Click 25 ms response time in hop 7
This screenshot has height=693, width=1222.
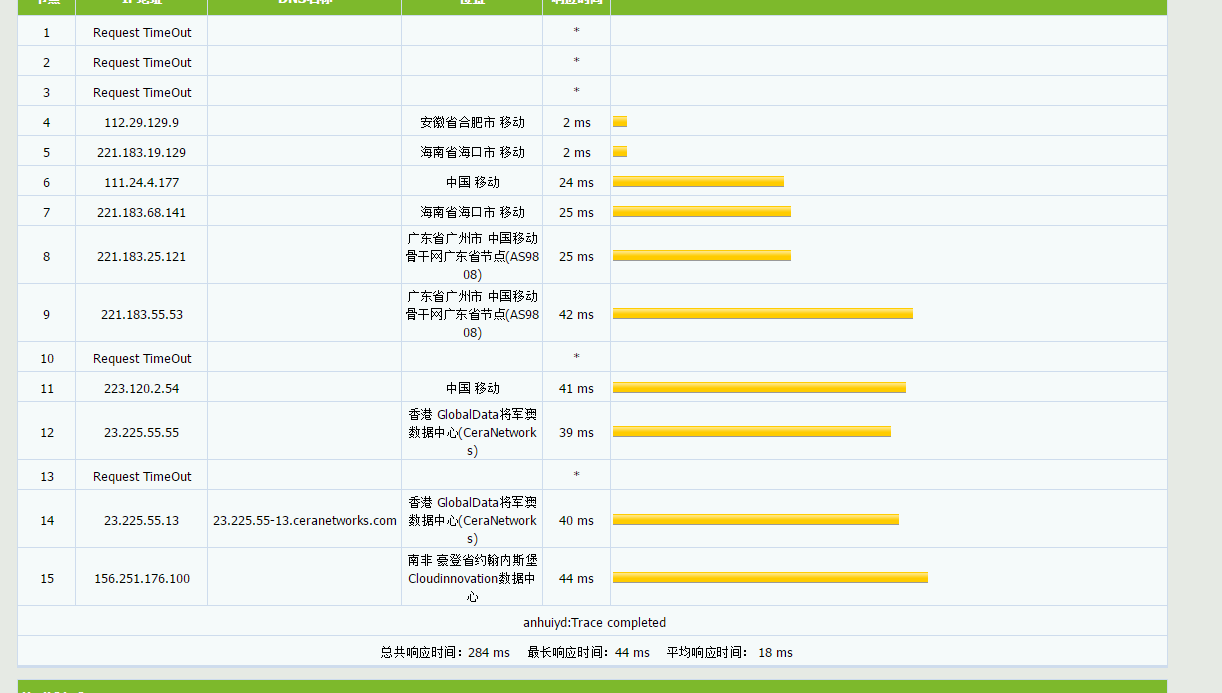(576, 212)
